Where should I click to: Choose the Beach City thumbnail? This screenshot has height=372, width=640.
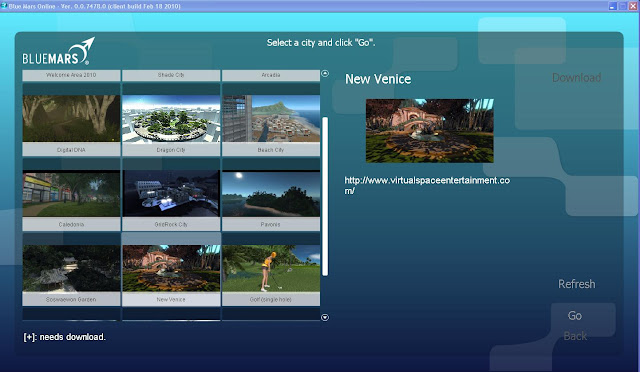(x=271, y=118)
